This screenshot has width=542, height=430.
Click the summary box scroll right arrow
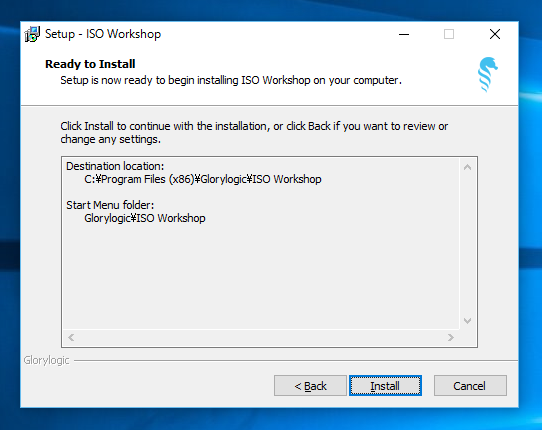click(x=450, y=337)
